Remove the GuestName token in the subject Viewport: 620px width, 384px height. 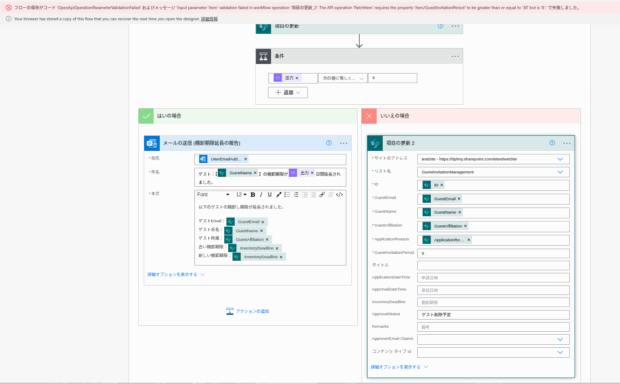coord(255,173)
